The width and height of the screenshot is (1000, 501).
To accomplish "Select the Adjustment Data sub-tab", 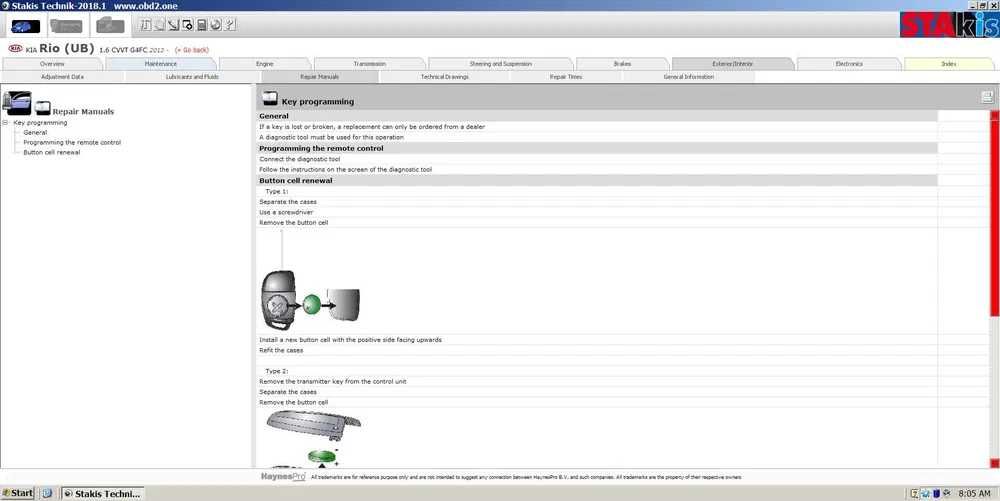I will (62, 76).
